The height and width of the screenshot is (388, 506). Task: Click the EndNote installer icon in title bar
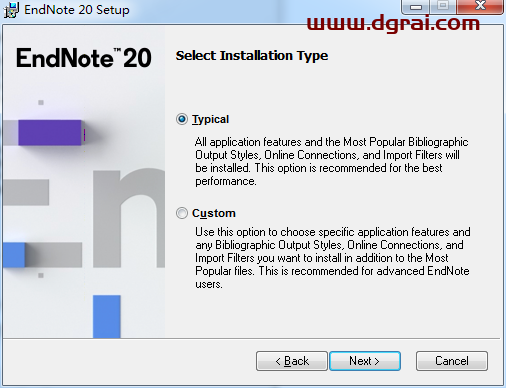click(11, 10)
